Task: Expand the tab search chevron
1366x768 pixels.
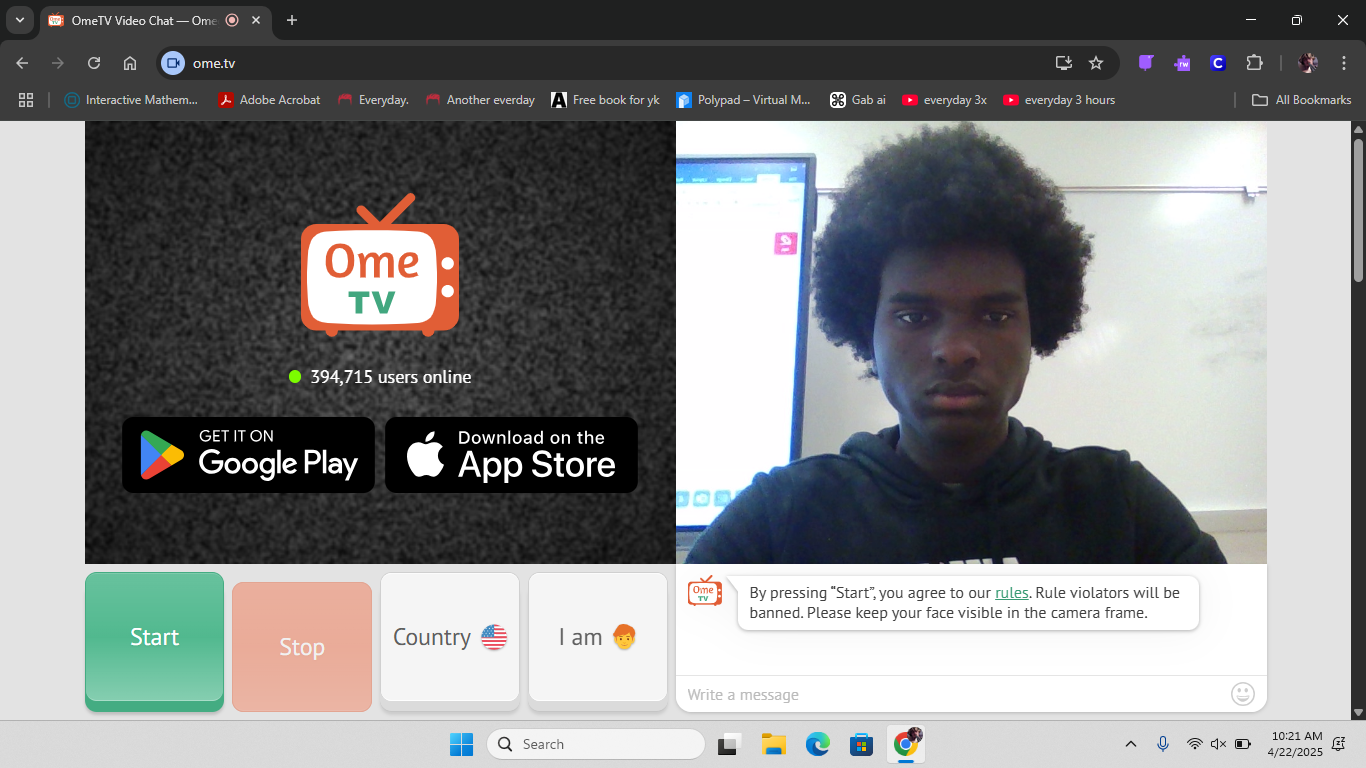Action: [19, 20]
